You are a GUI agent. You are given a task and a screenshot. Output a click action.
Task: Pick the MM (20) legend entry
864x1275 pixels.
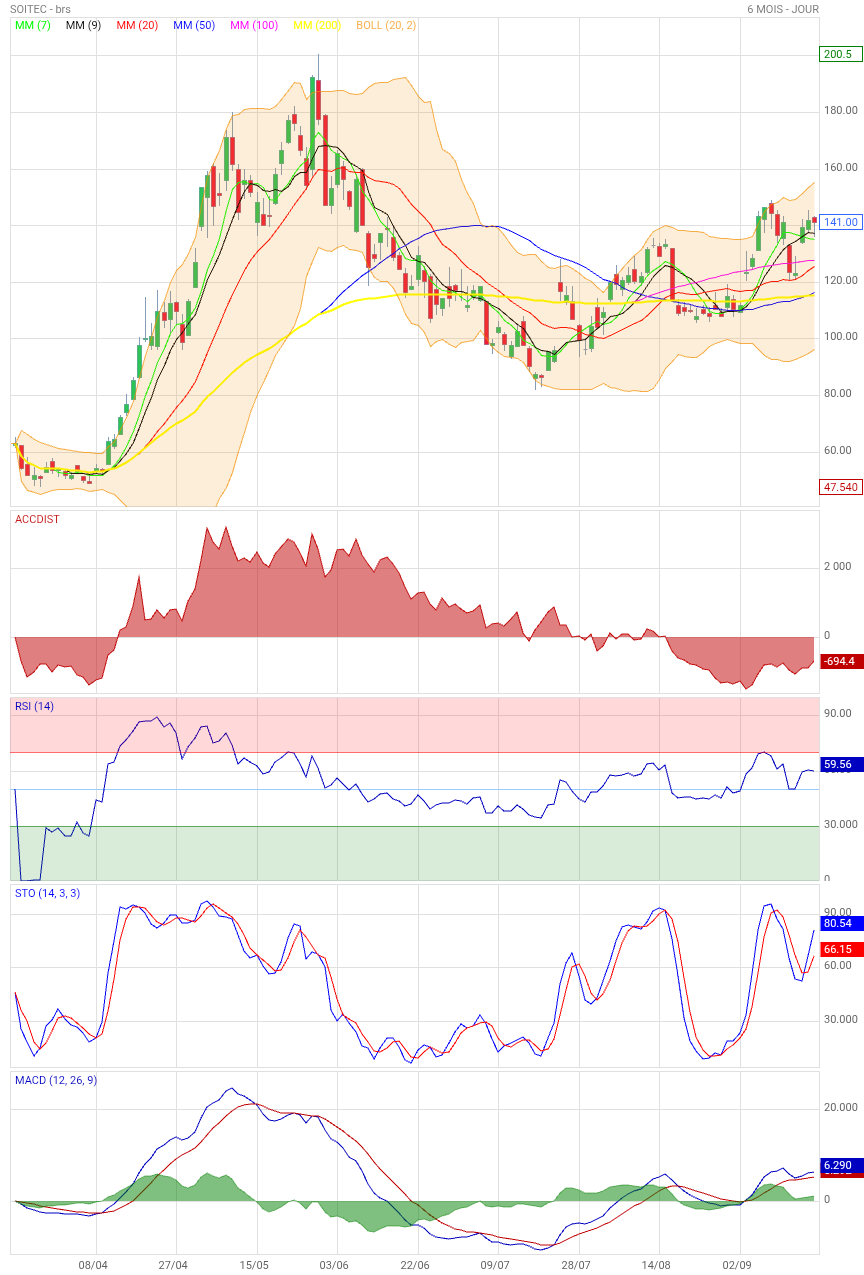(137, 25)
